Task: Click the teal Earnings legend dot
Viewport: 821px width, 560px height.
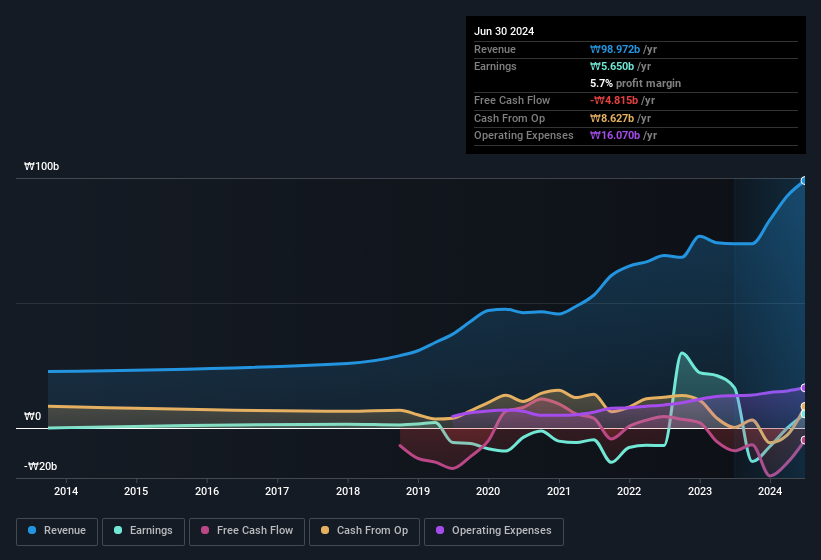Action: pyautogui.click(x=118, y=530)
